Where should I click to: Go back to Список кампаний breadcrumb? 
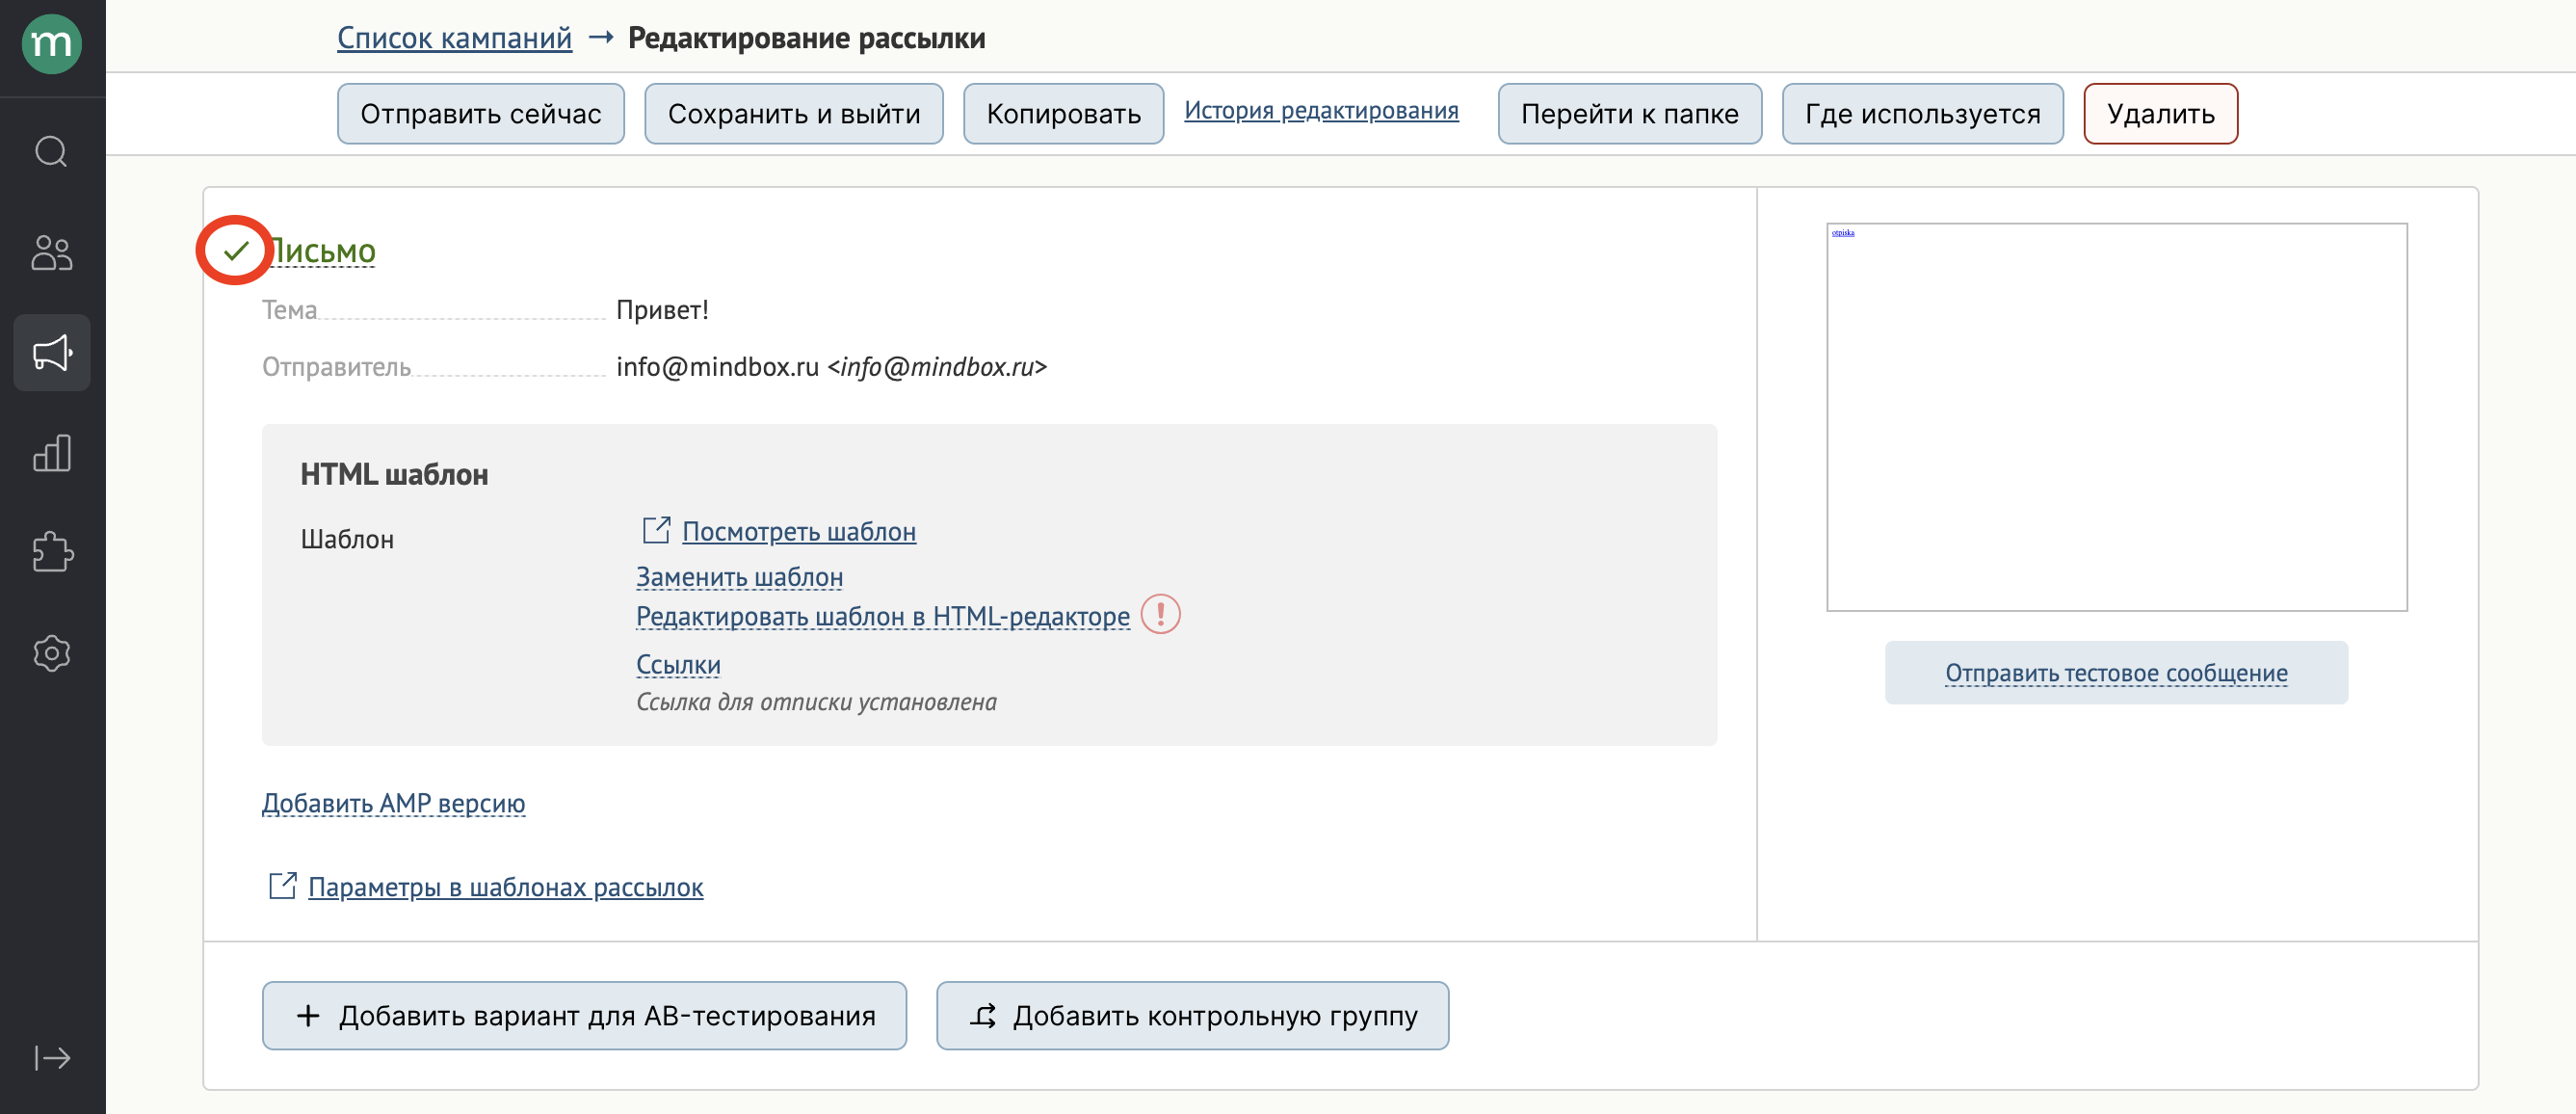(x=455, y=38)
